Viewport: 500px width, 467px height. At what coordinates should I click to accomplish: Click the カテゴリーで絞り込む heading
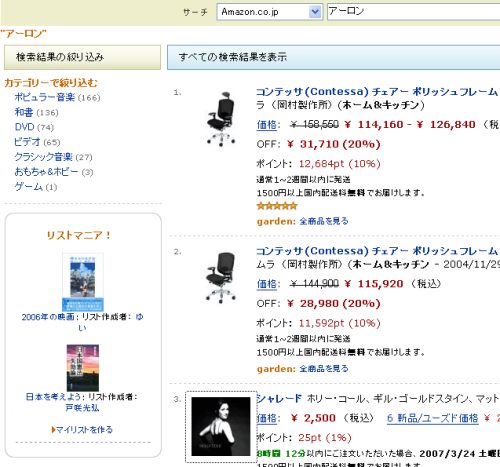(51, 83)
